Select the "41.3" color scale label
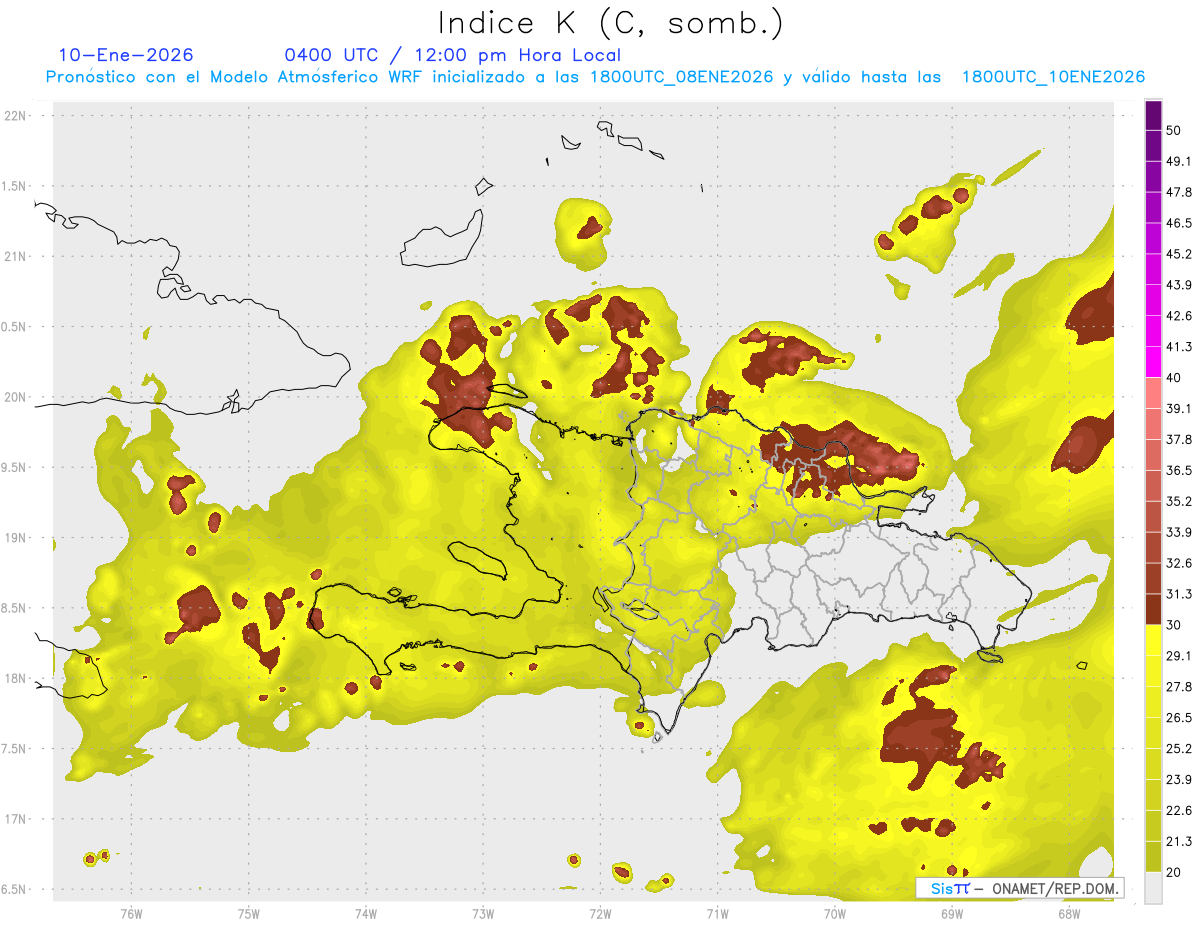1200x927 pixels. (1180, 347)
